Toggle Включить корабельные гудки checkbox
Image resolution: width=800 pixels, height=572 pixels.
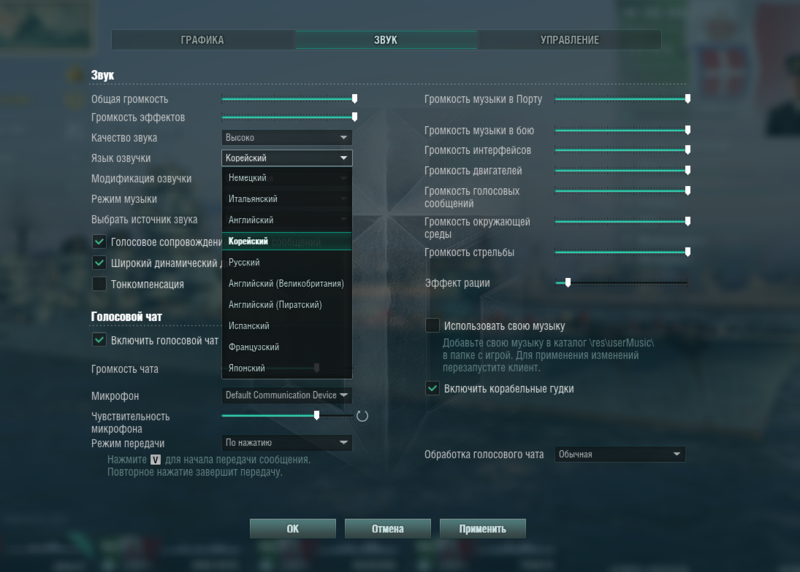point(432,388)
